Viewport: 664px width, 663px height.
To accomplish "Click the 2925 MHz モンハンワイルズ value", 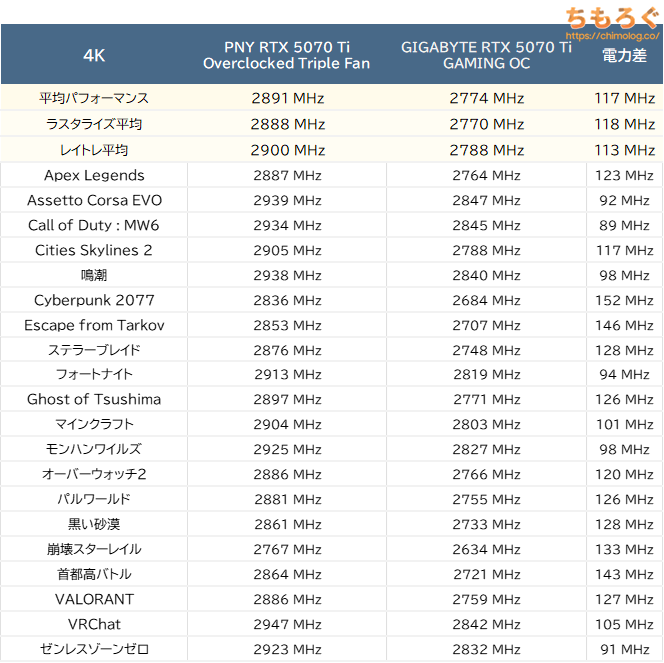I will coord(288,449).
